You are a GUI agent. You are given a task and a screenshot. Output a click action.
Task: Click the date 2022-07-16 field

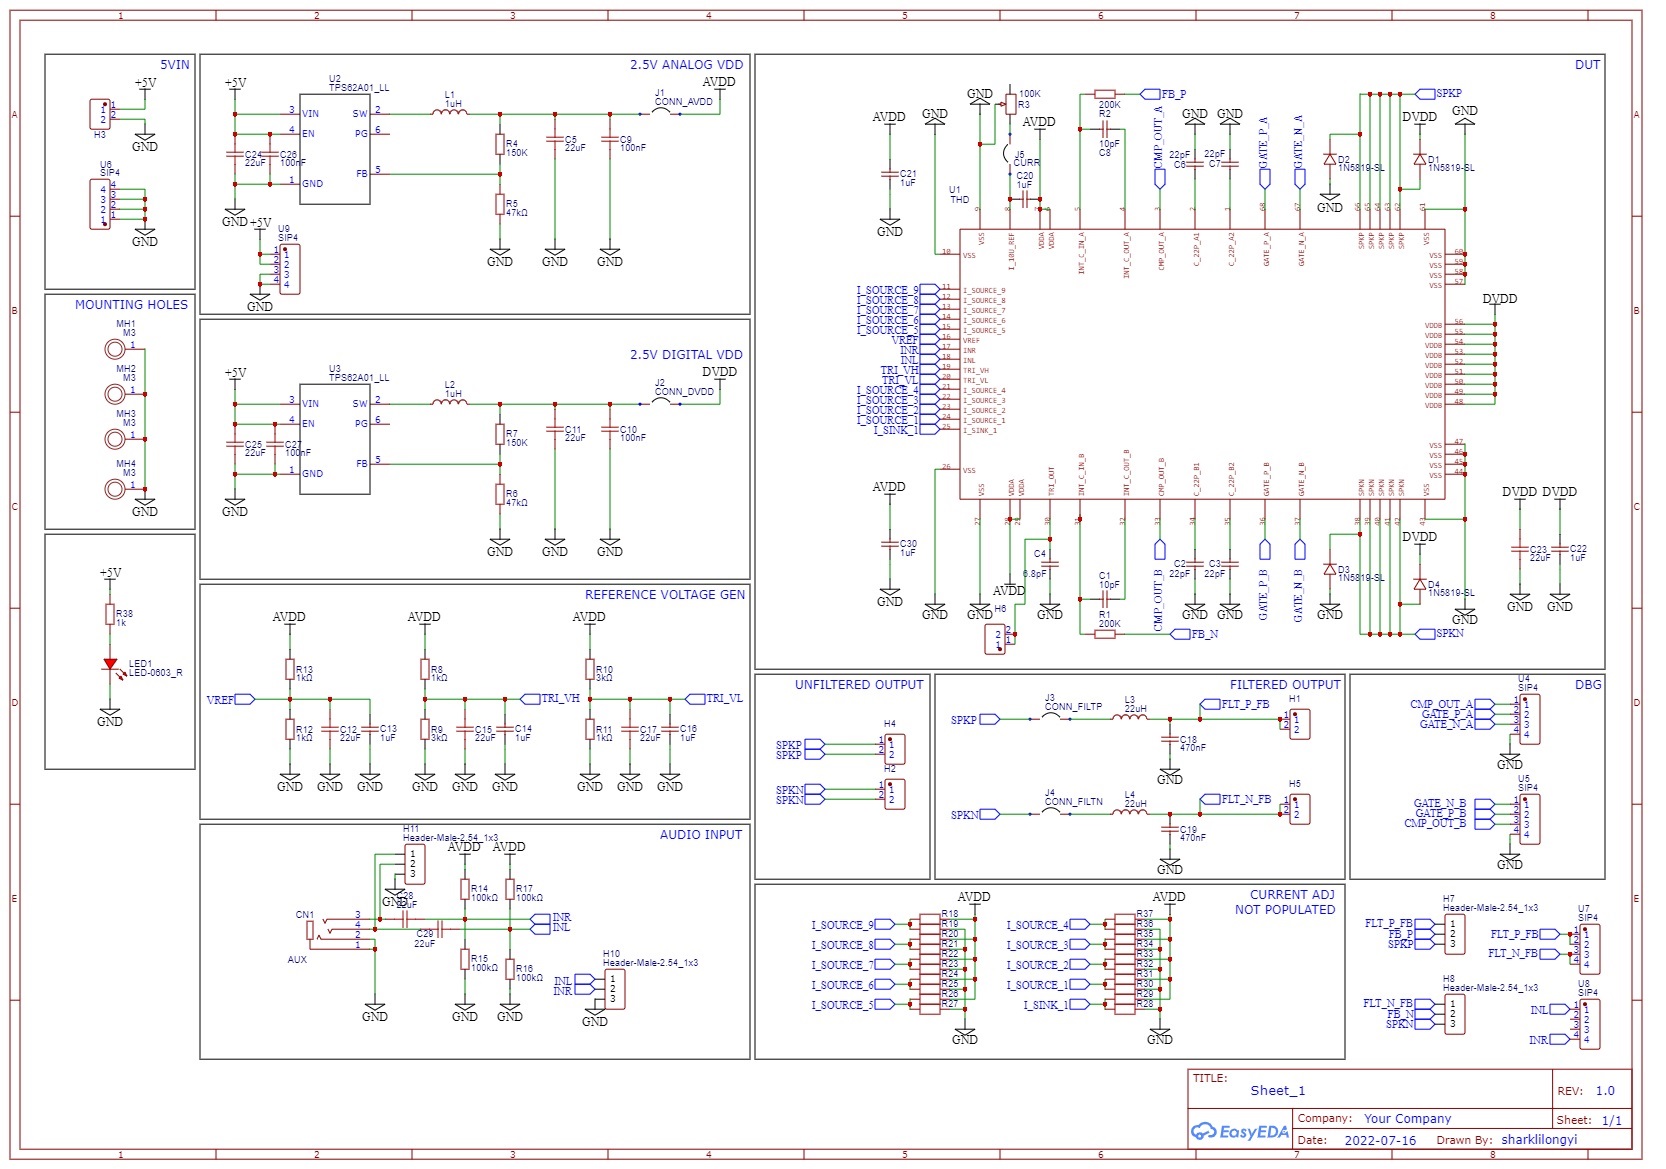pyautogui.click(x=1379, y=1140)
